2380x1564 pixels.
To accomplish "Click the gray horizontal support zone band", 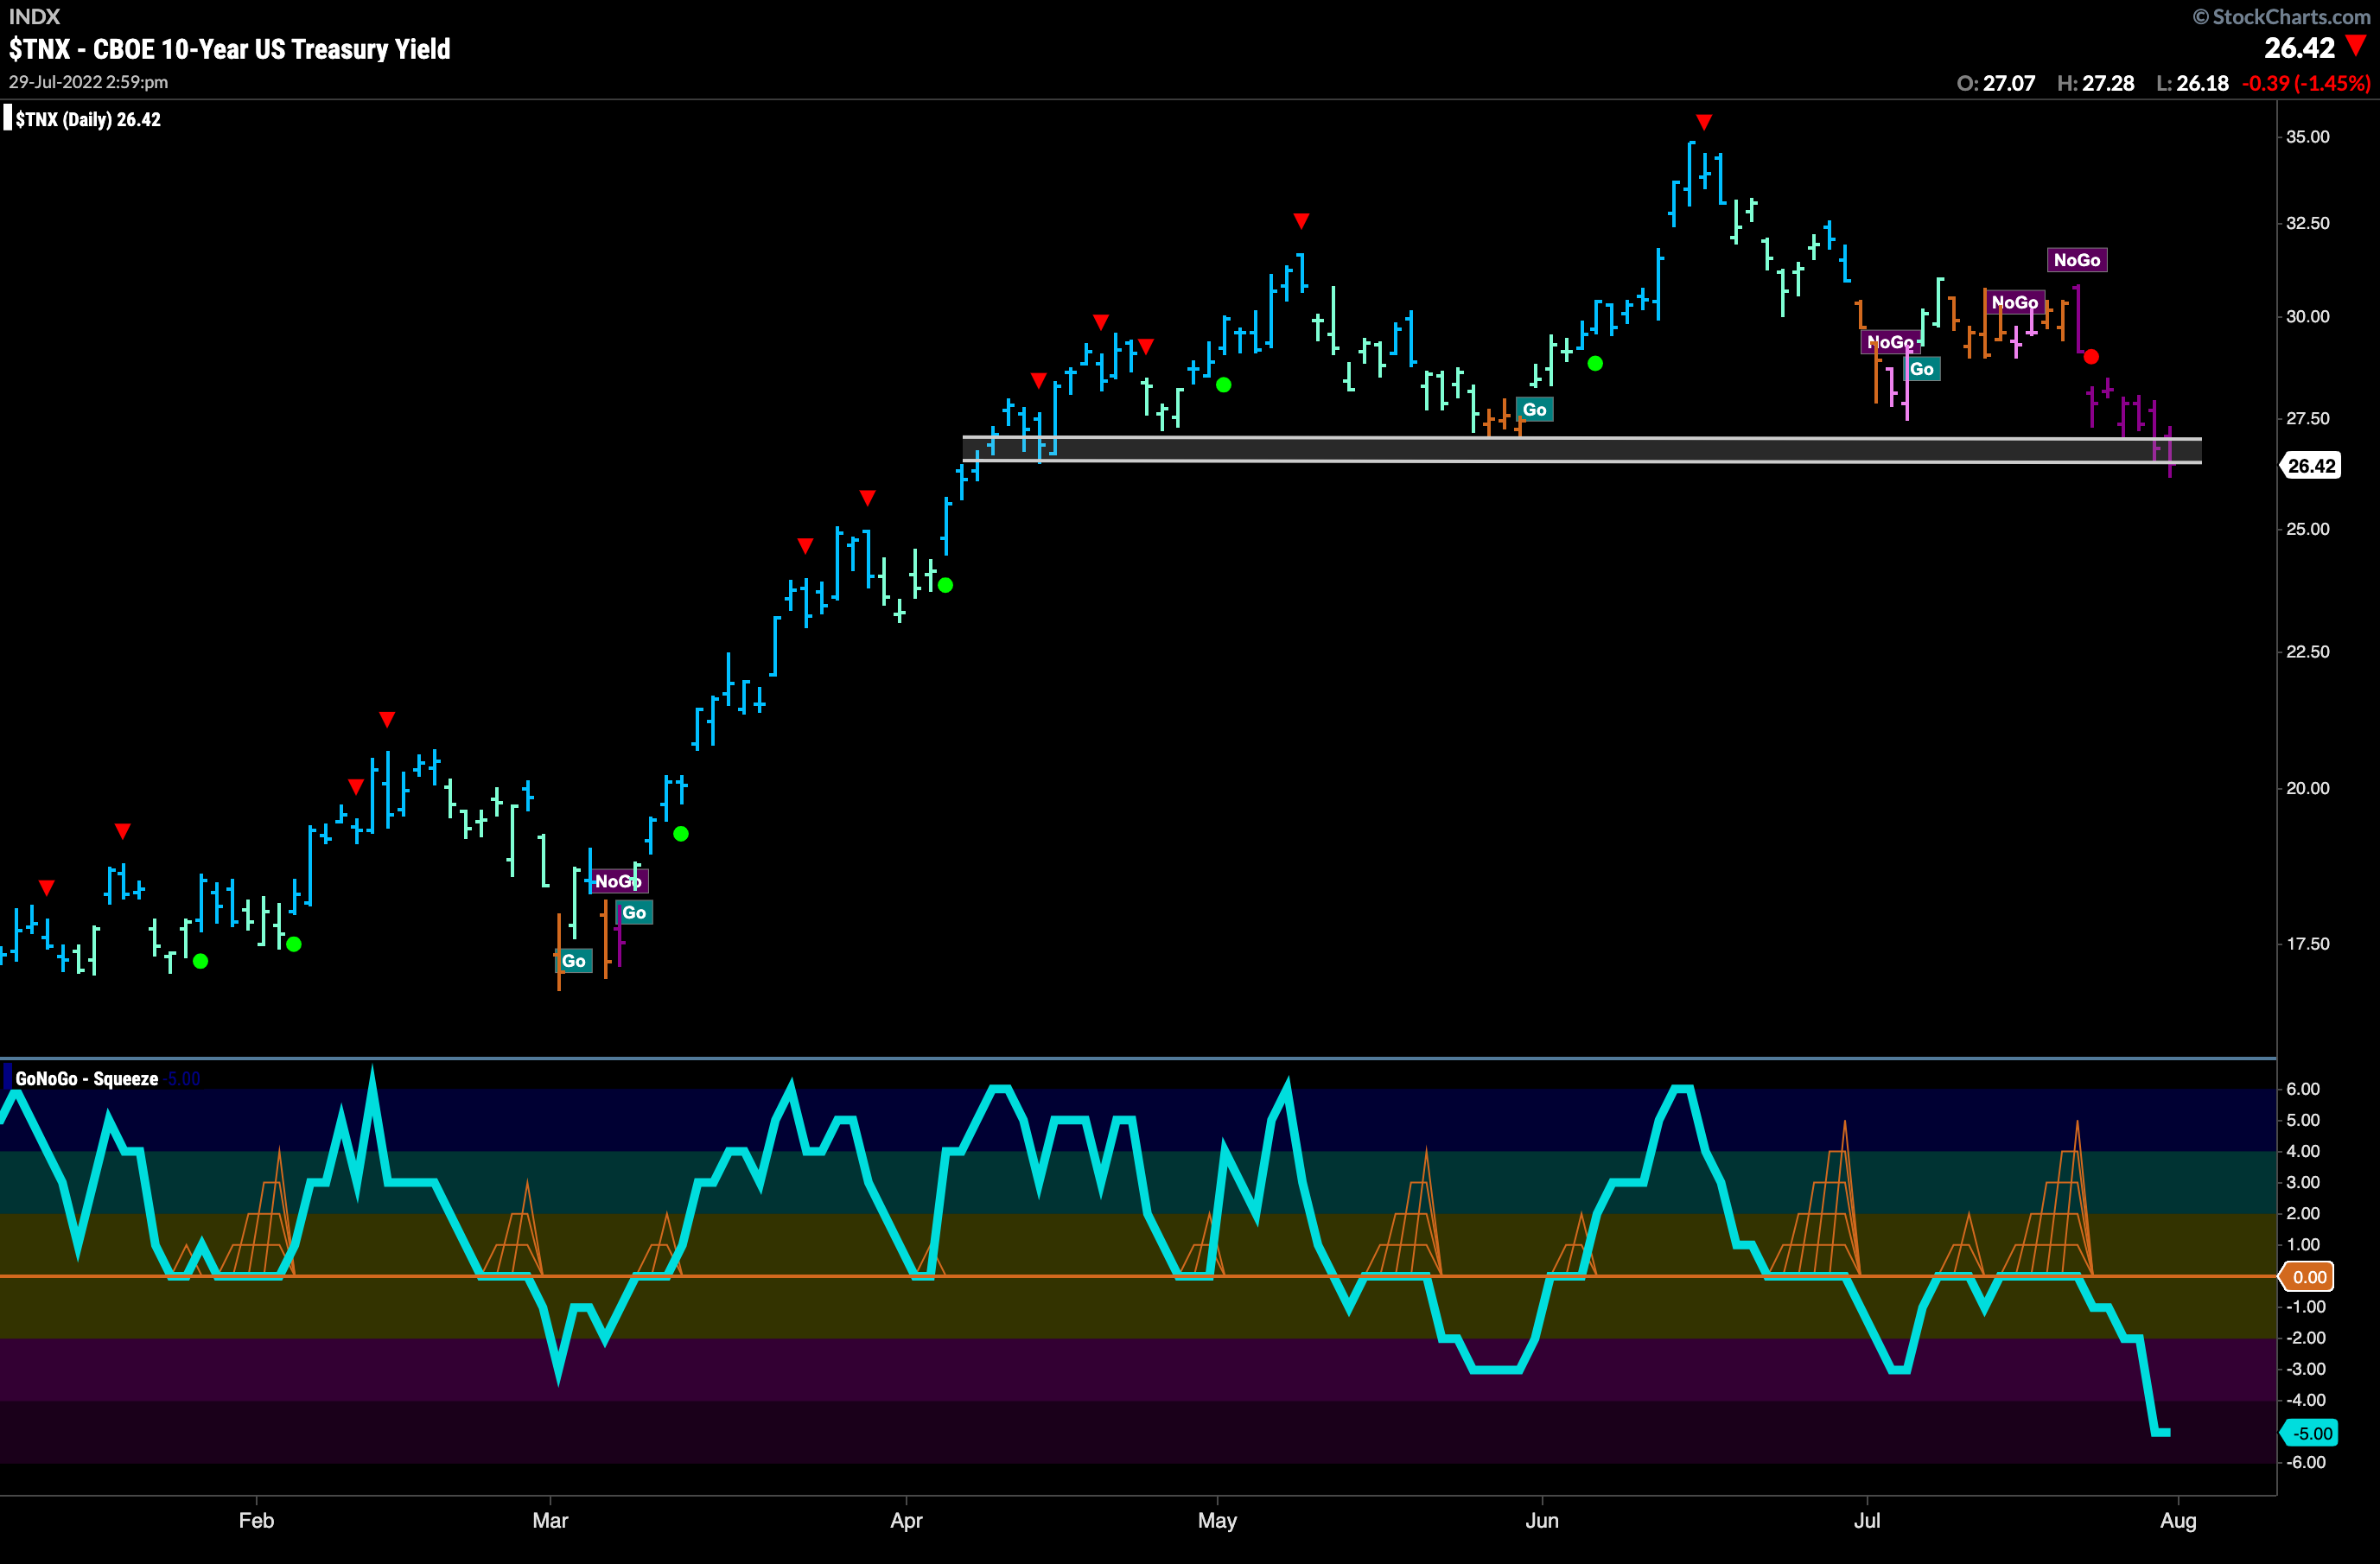I will 1582,450.
